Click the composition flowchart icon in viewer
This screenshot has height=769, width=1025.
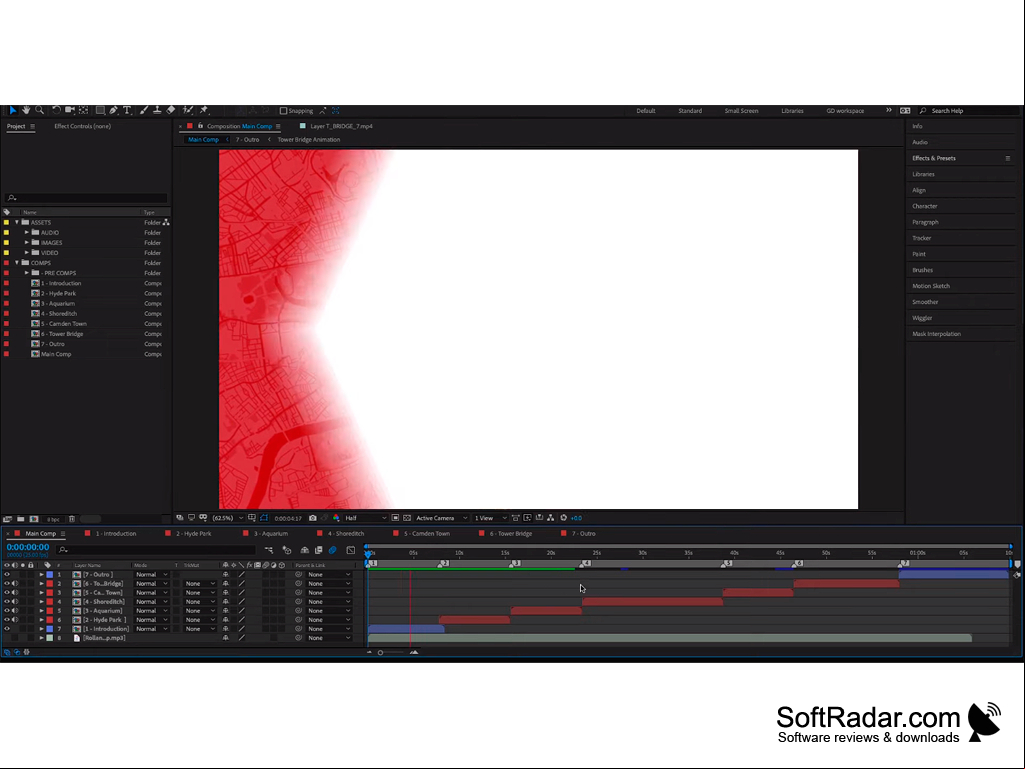550,518
